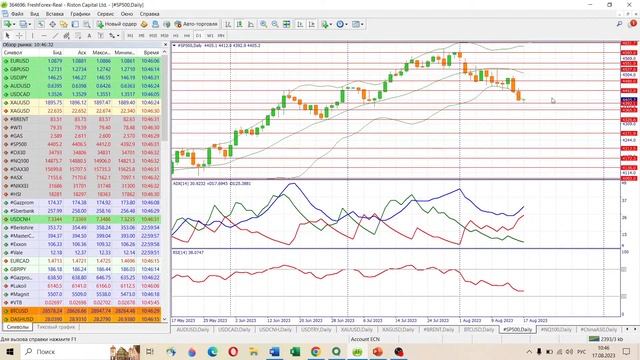Open the periods clock dropdown
The height and width of the screenshot is (360, 640).
pos(342,24)
